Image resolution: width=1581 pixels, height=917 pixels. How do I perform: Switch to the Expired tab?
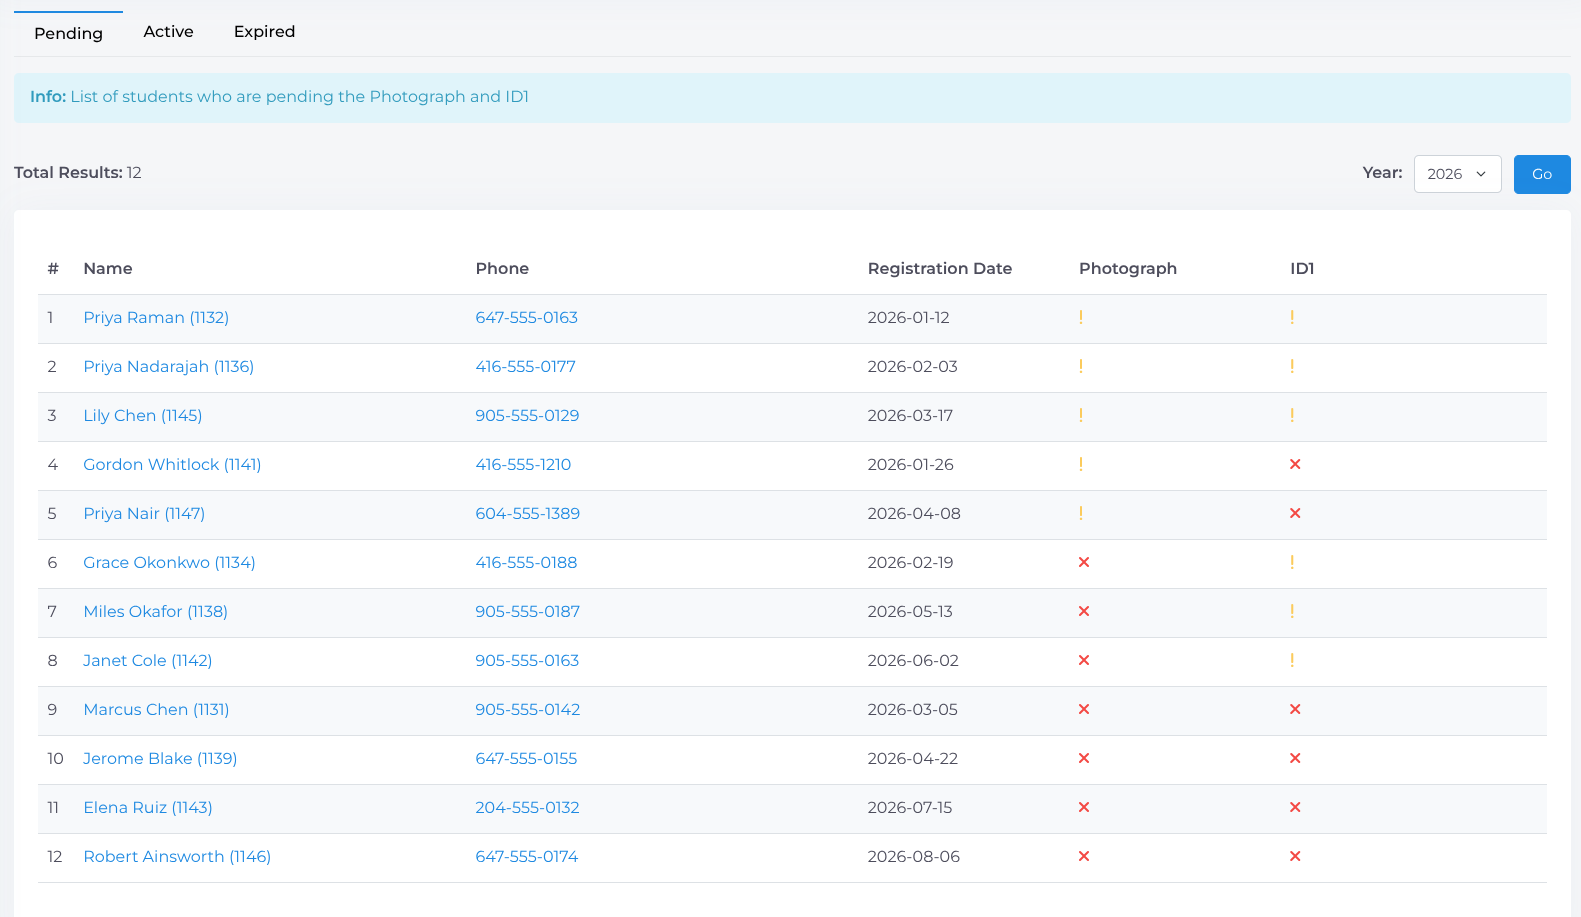(264, 32)
